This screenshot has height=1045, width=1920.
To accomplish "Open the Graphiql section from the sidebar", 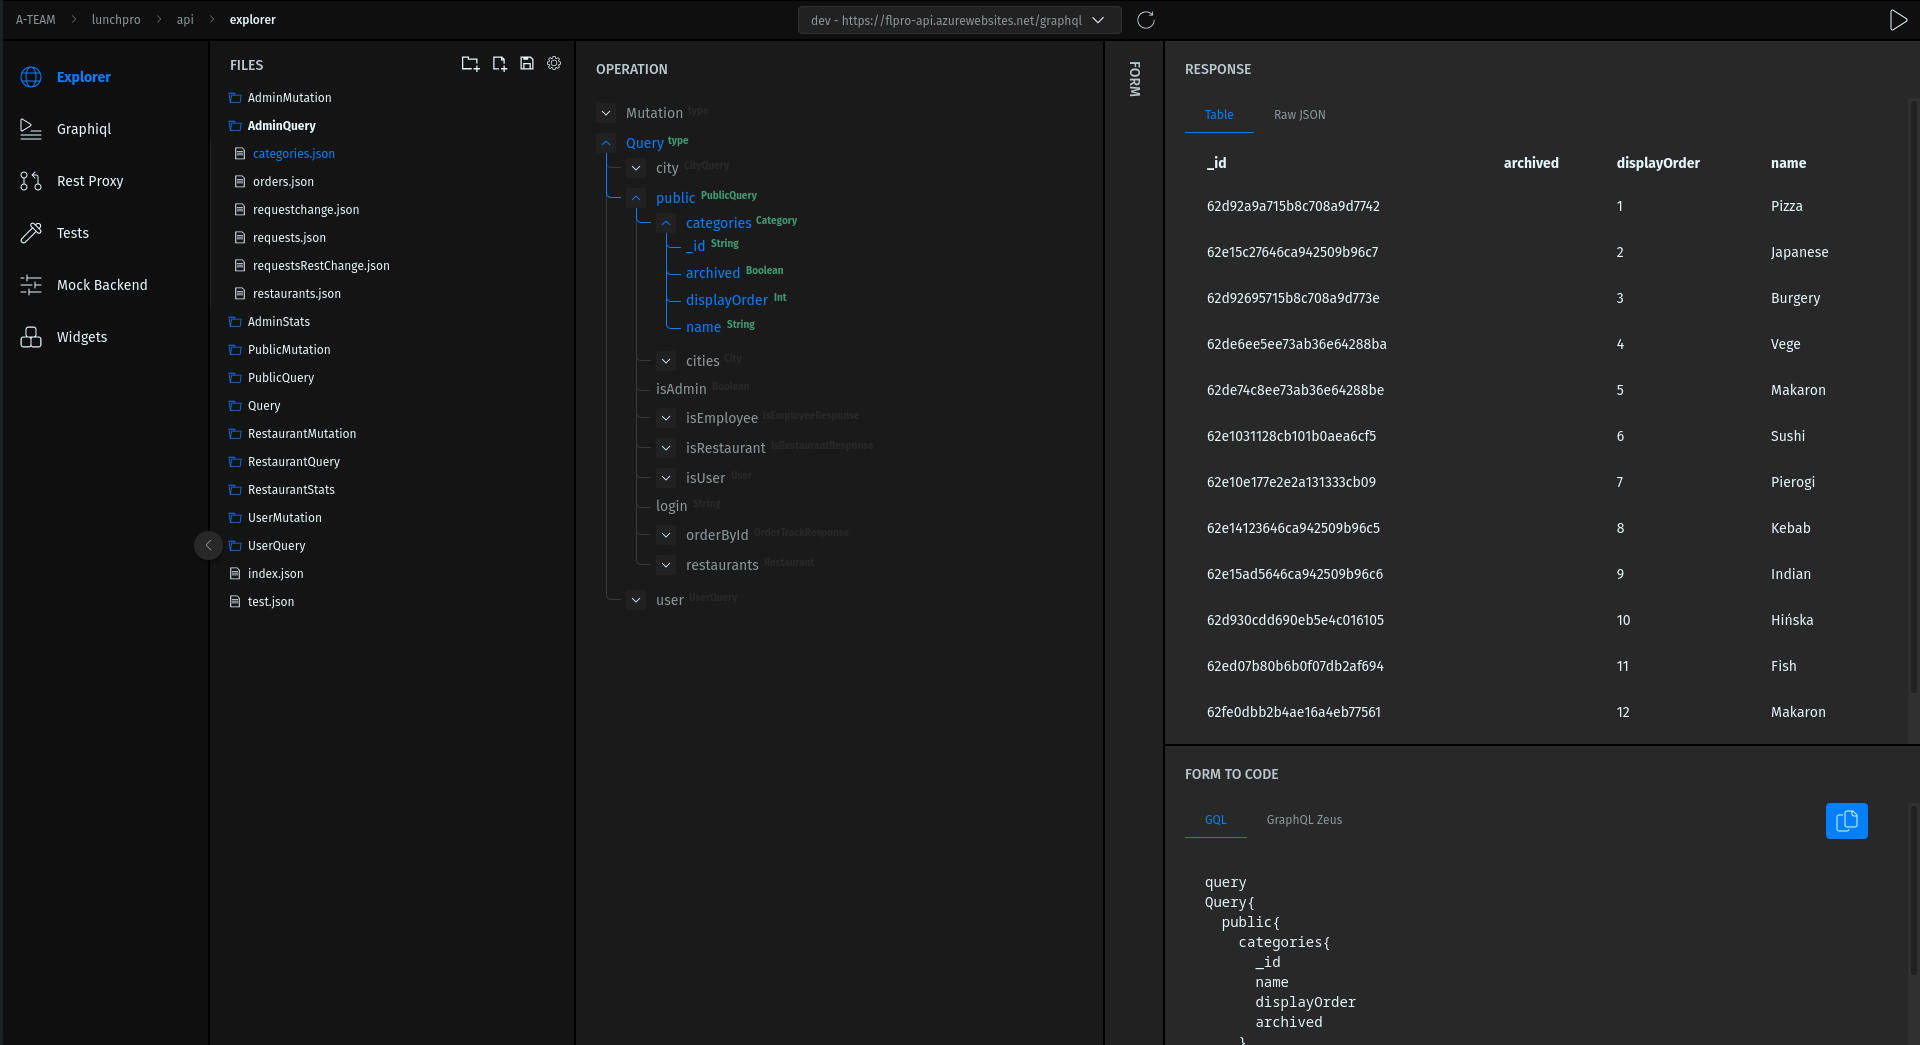I will coord(84,128).
